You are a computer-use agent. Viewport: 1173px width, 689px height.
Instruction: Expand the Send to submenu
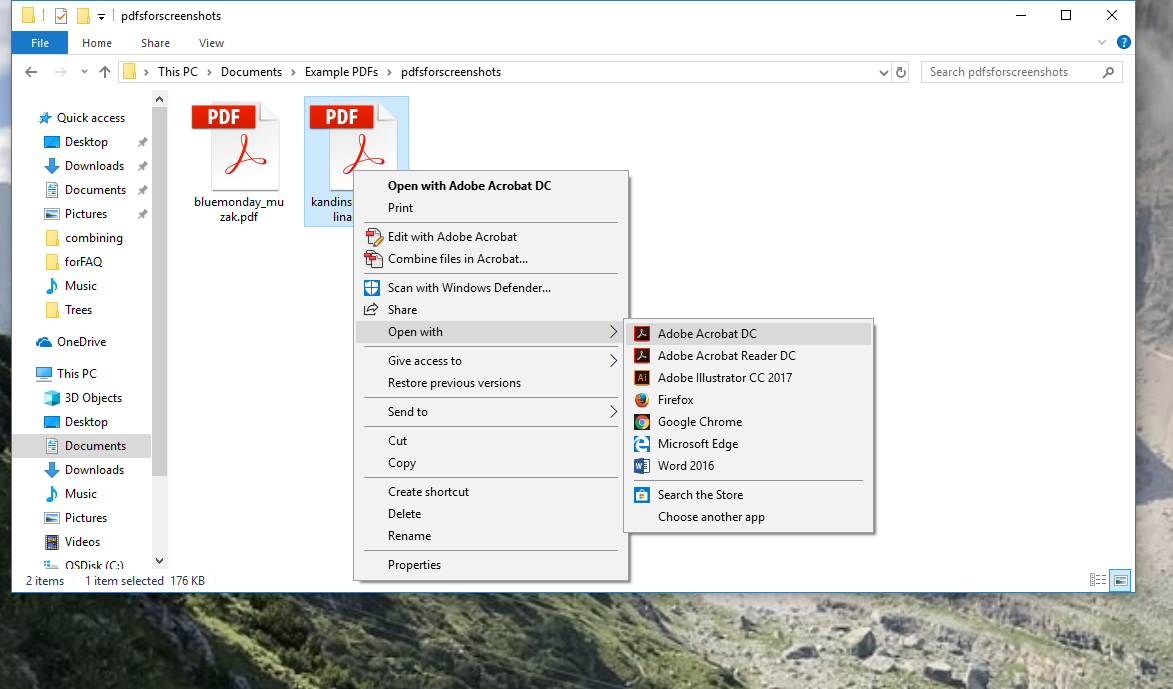491,411
